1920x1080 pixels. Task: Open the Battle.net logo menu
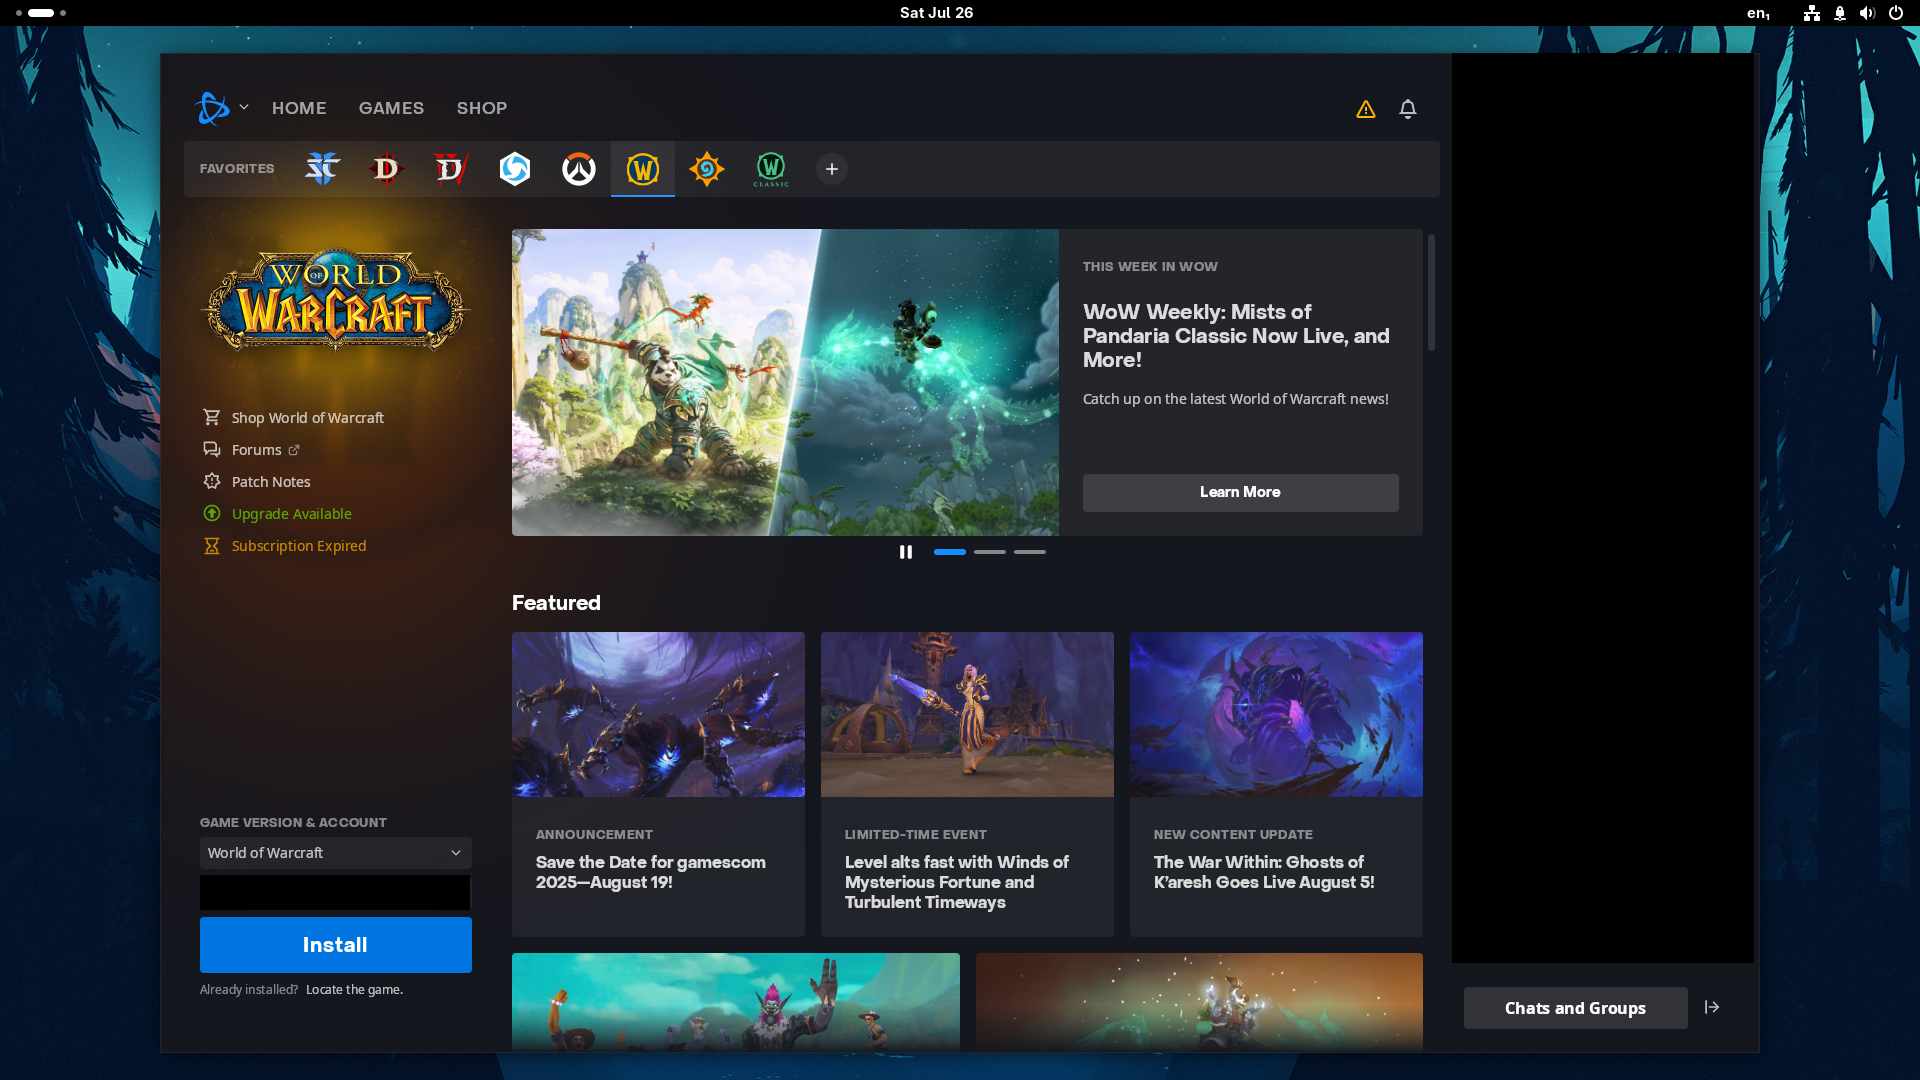(212, 108)
